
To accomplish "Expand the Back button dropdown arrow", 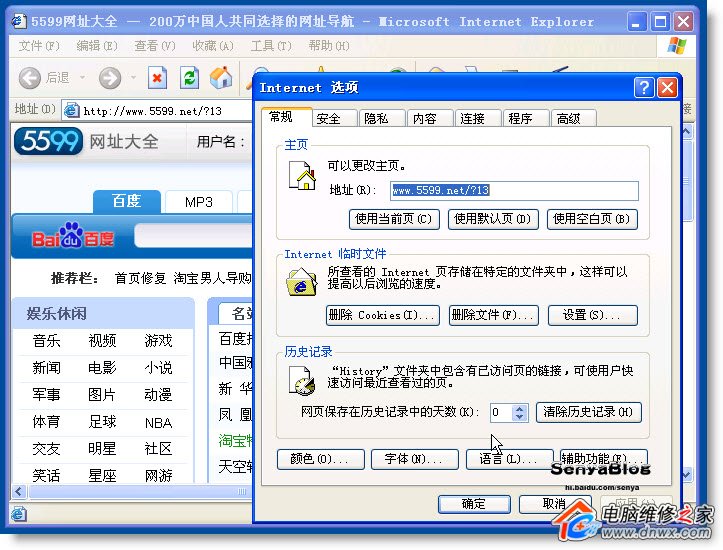I will (x=80, y=78).
